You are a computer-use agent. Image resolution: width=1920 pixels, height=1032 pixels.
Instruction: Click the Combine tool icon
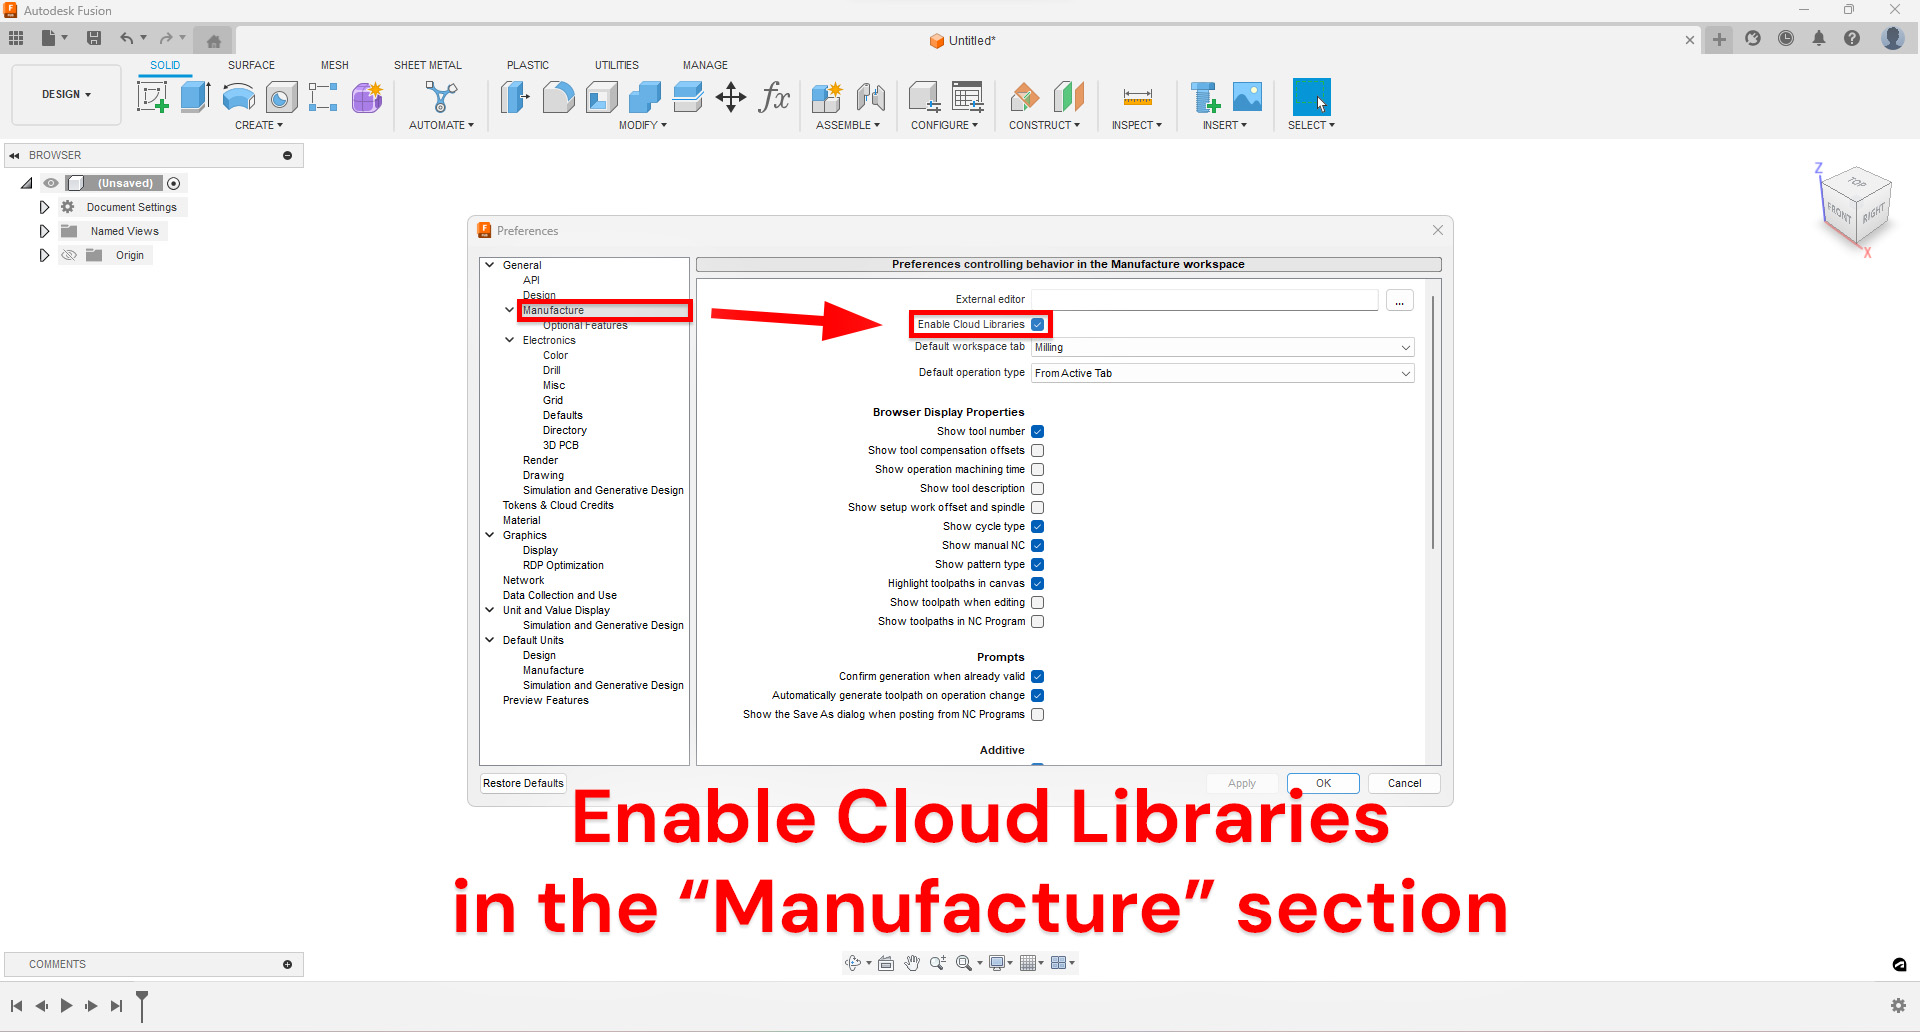tap(644, 97)
